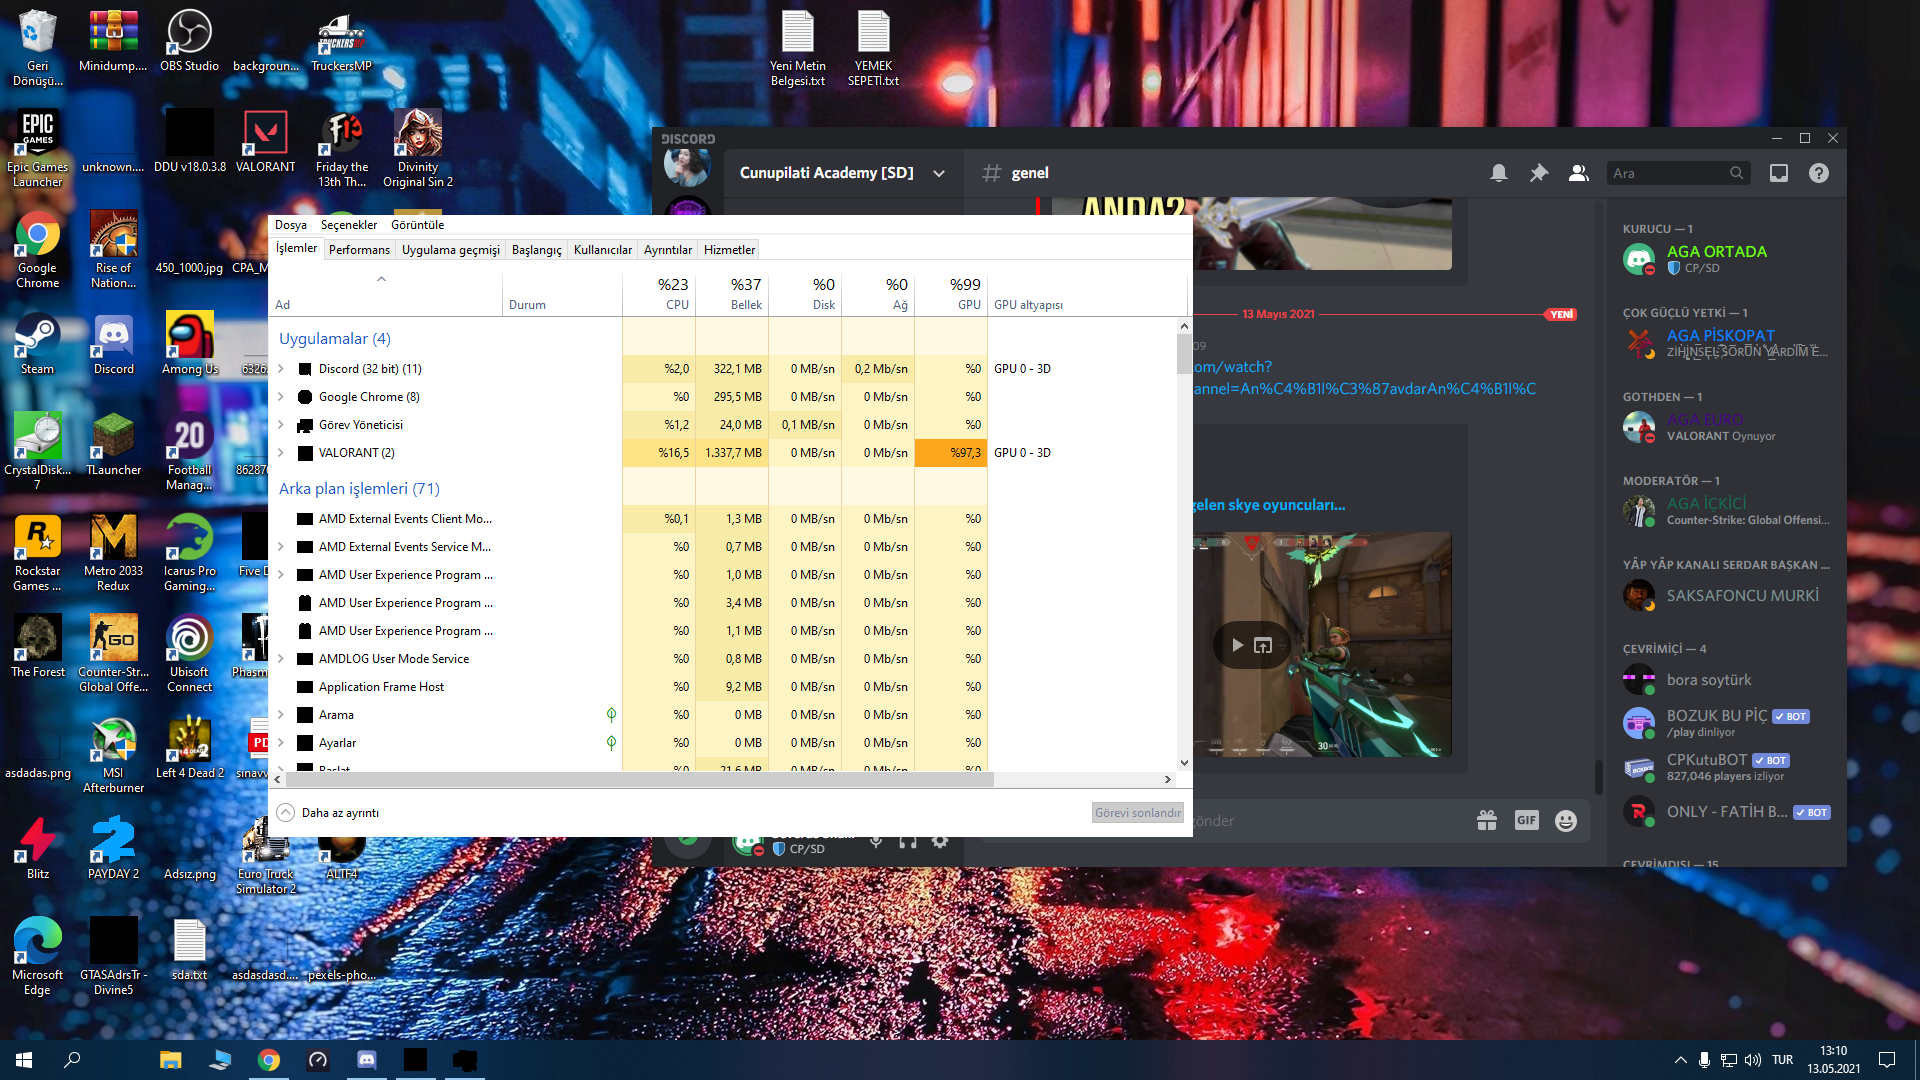Show hidden system tray icons

click(x=1680, y=1060)
